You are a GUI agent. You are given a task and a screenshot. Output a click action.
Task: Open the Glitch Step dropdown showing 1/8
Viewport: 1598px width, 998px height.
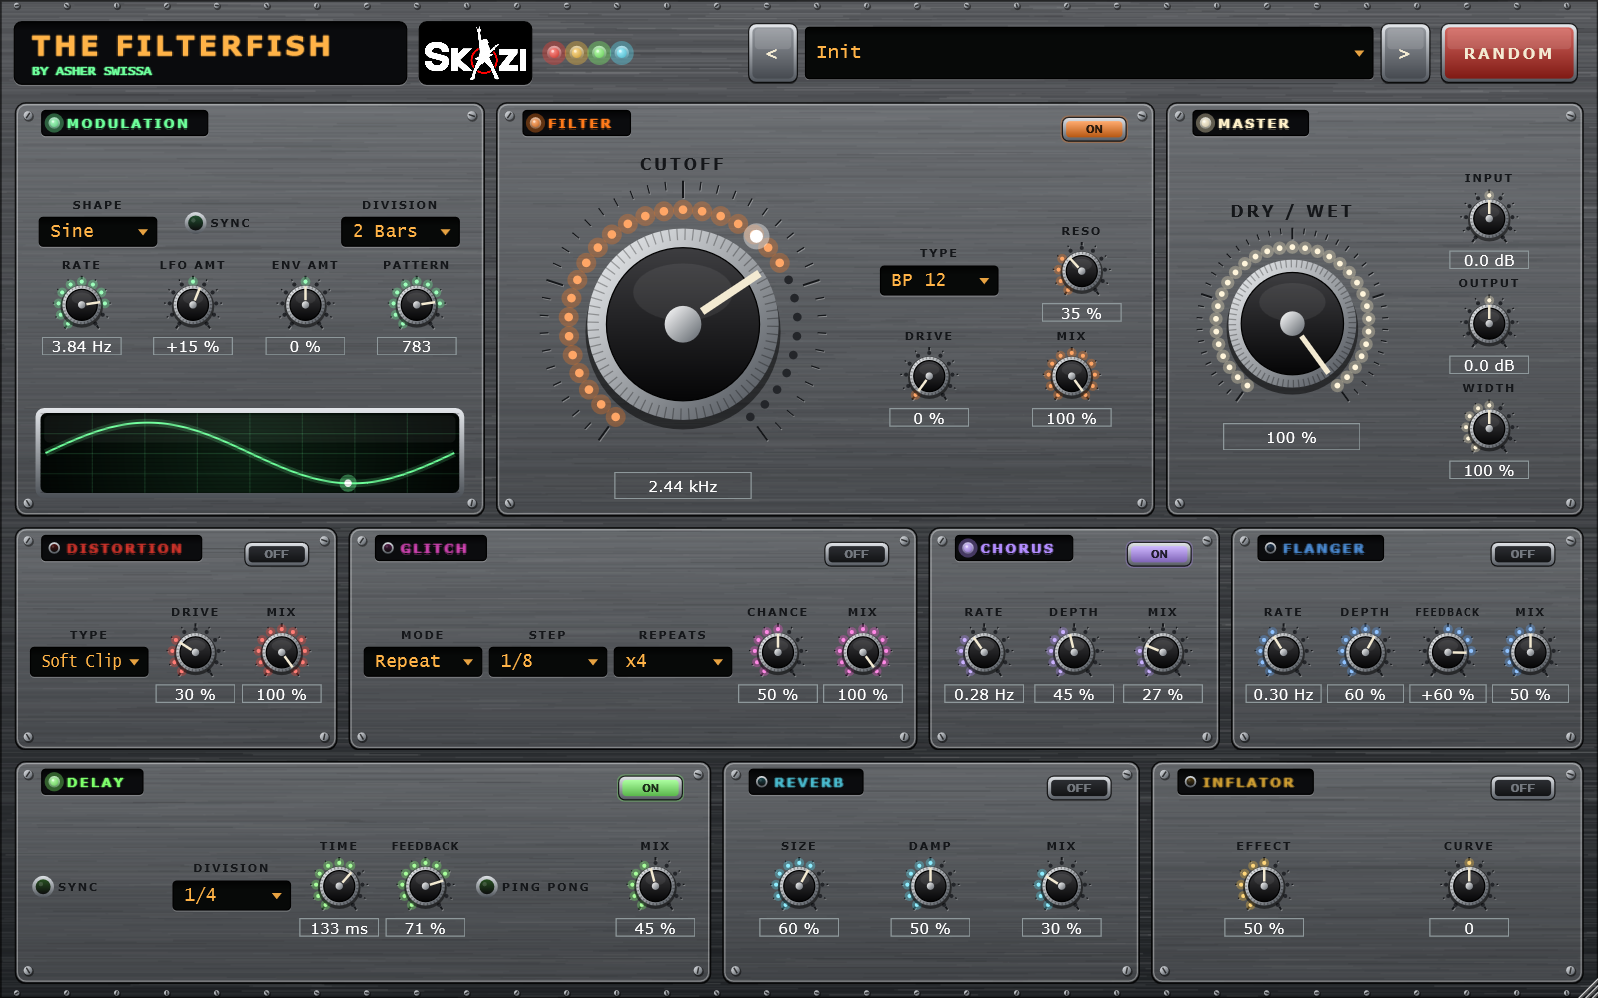pos(548,661)
